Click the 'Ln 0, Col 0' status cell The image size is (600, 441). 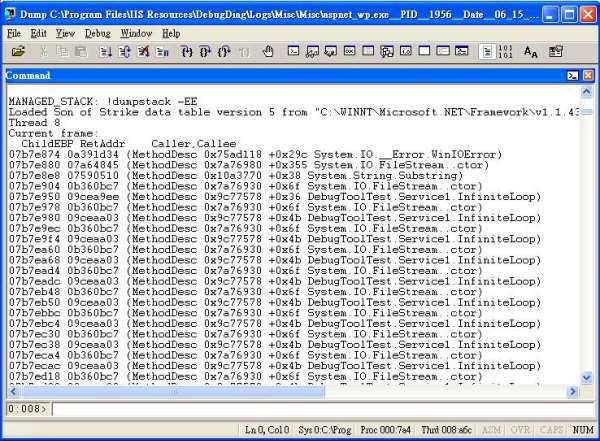pos(269,430)
